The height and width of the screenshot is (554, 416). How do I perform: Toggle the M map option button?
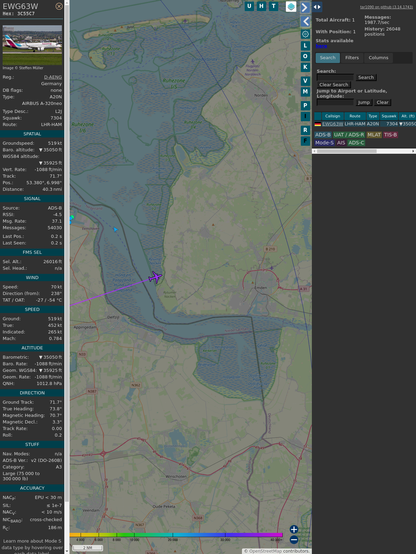305,92
